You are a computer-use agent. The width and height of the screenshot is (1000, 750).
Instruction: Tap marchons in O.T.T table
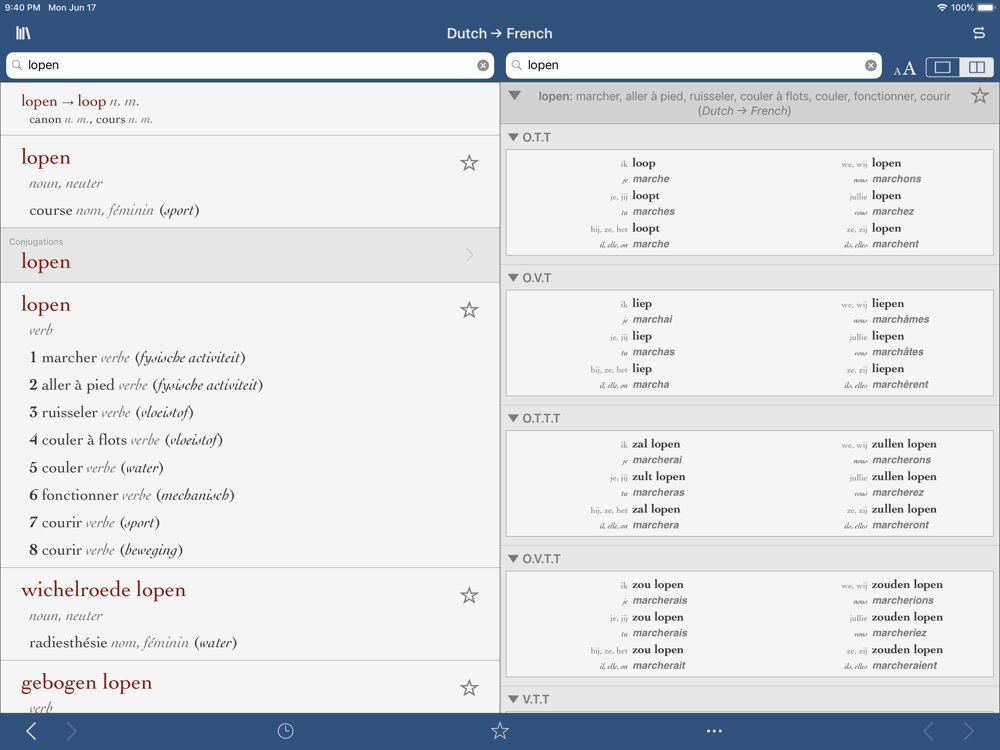[897, 179]
